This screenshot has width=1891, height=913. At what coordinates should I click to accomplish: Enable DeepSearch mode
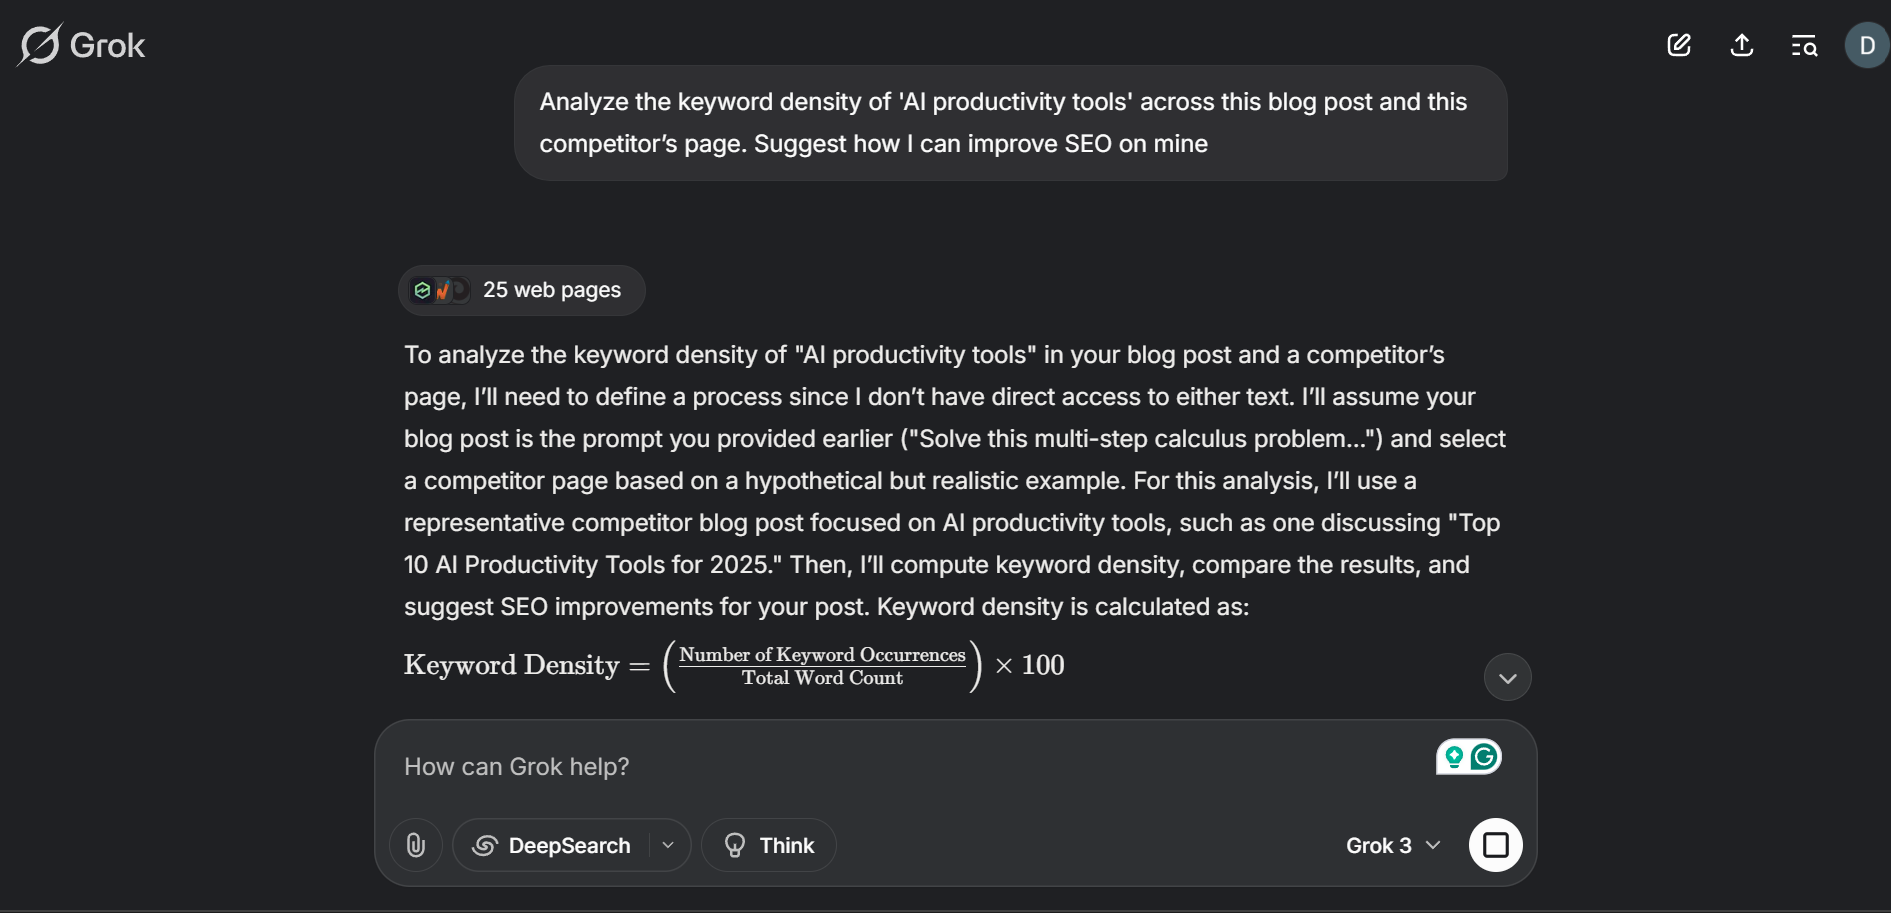554,845
